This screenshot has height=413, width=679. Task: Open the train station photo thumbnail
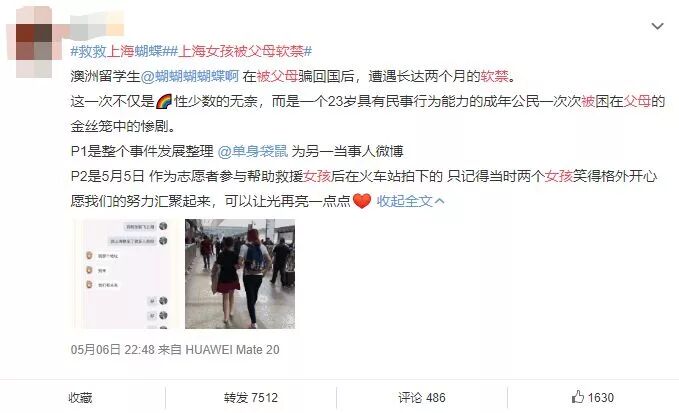[x=240, y=274]
